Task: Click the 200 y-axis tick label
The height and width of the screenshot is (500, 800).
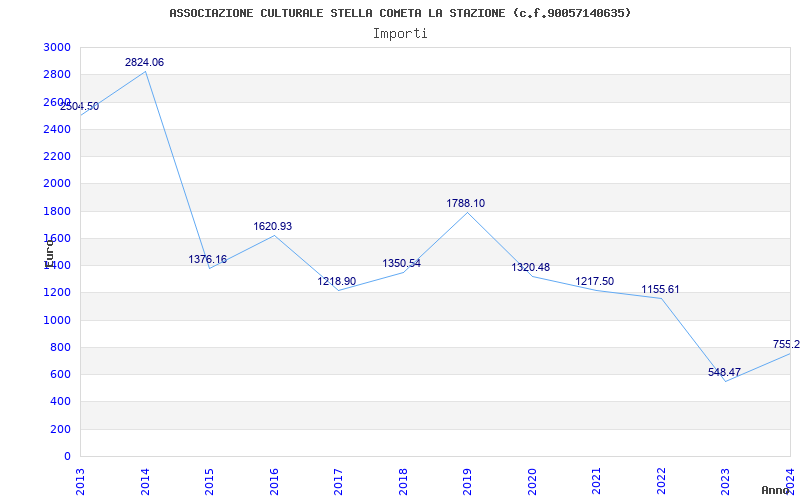Action: click(x=61, y=430)
